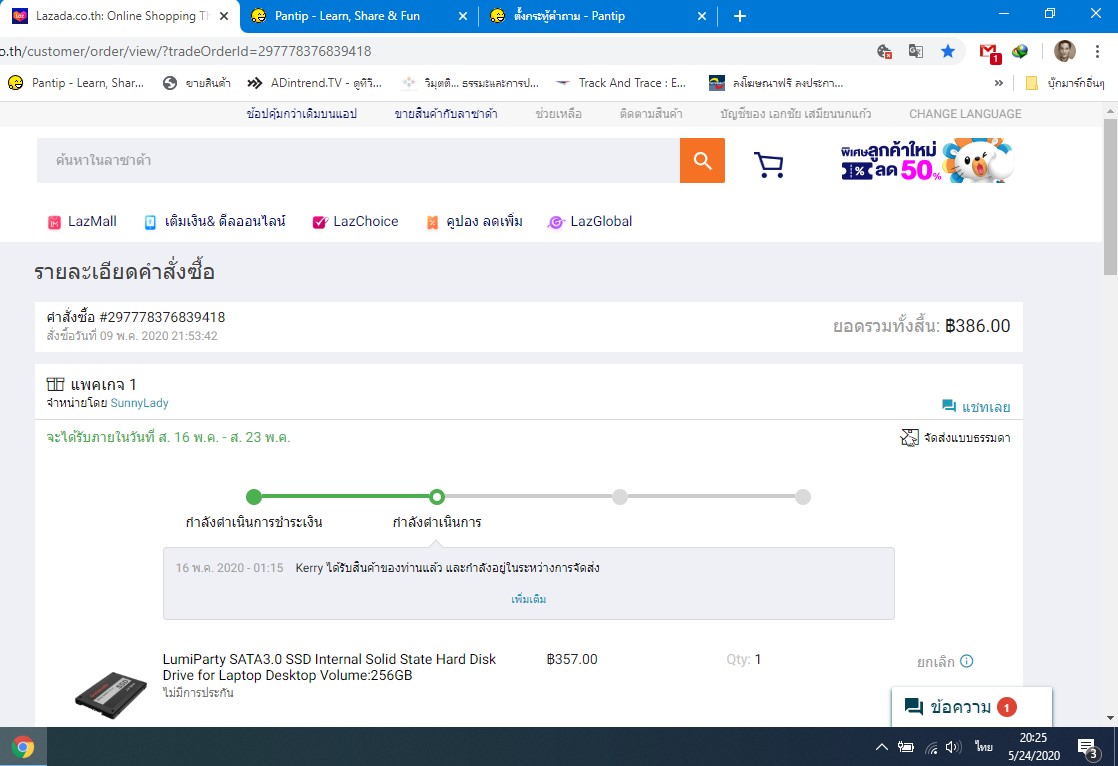Bookmark star icon in address bar
This screenshot has width=1118, height=766.
point(948,51)
